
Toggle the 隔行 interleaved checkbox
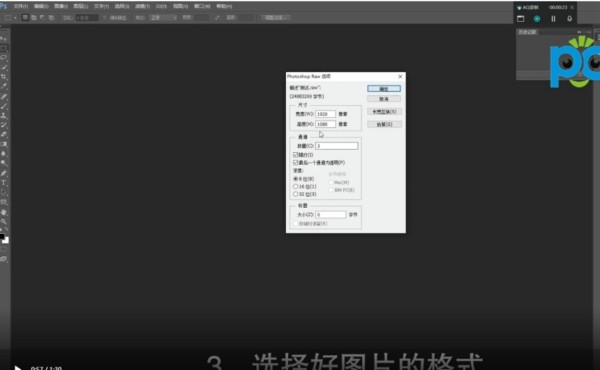(295, 155)
